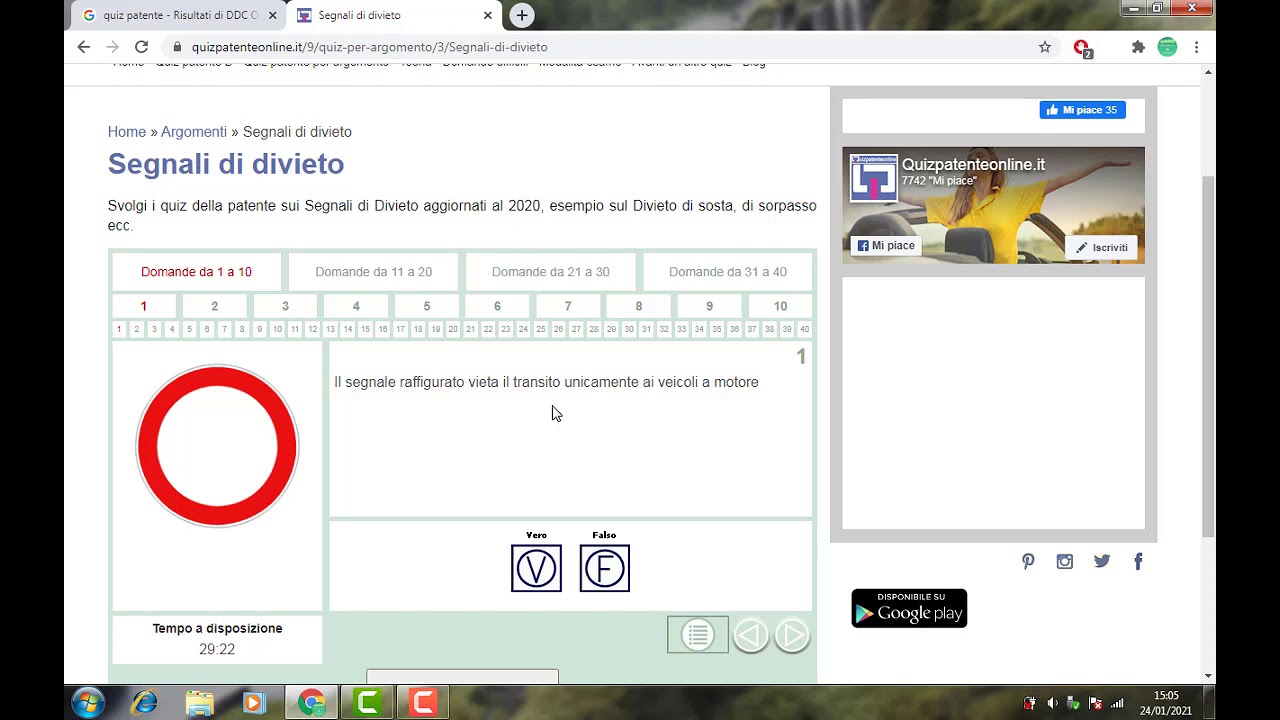Close the Segnali di divieto tab

click(488, 15)
